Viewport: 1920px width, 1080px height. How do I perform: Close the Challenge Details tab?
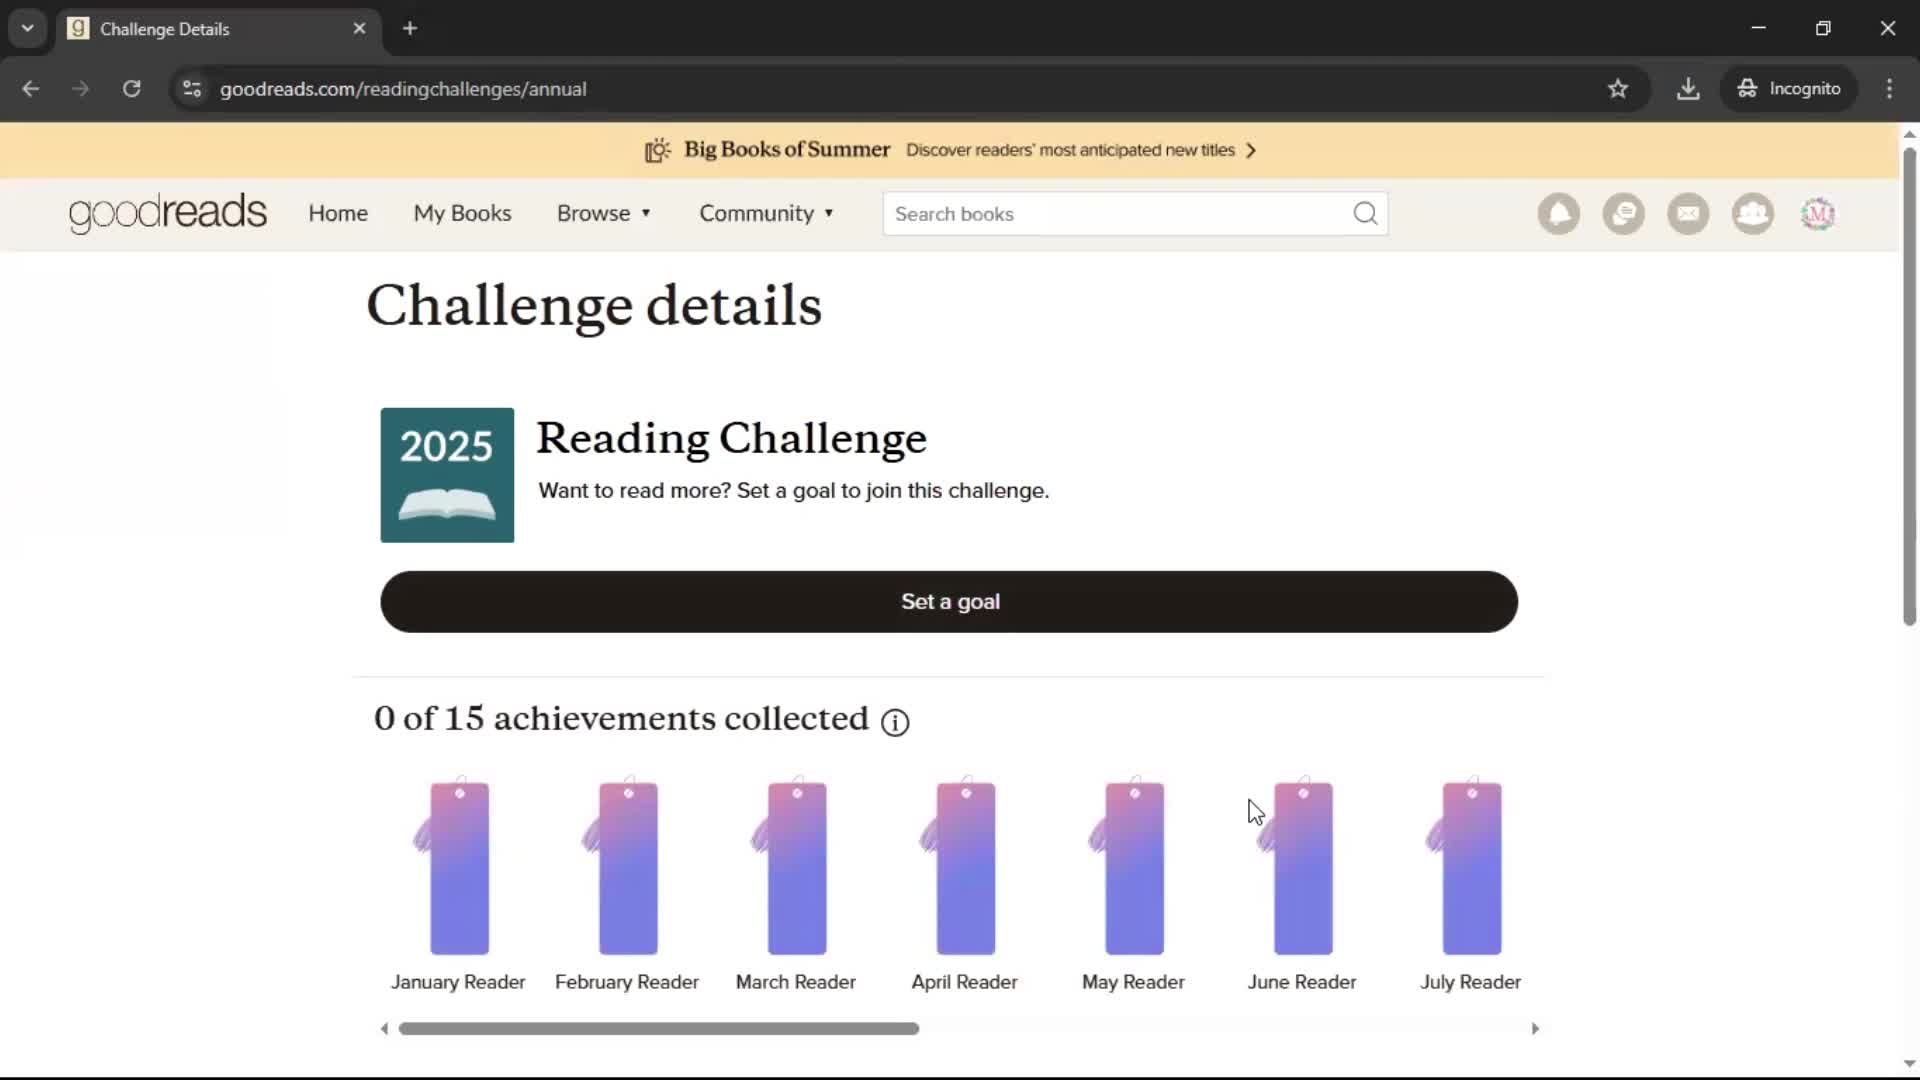coord(360,28)
